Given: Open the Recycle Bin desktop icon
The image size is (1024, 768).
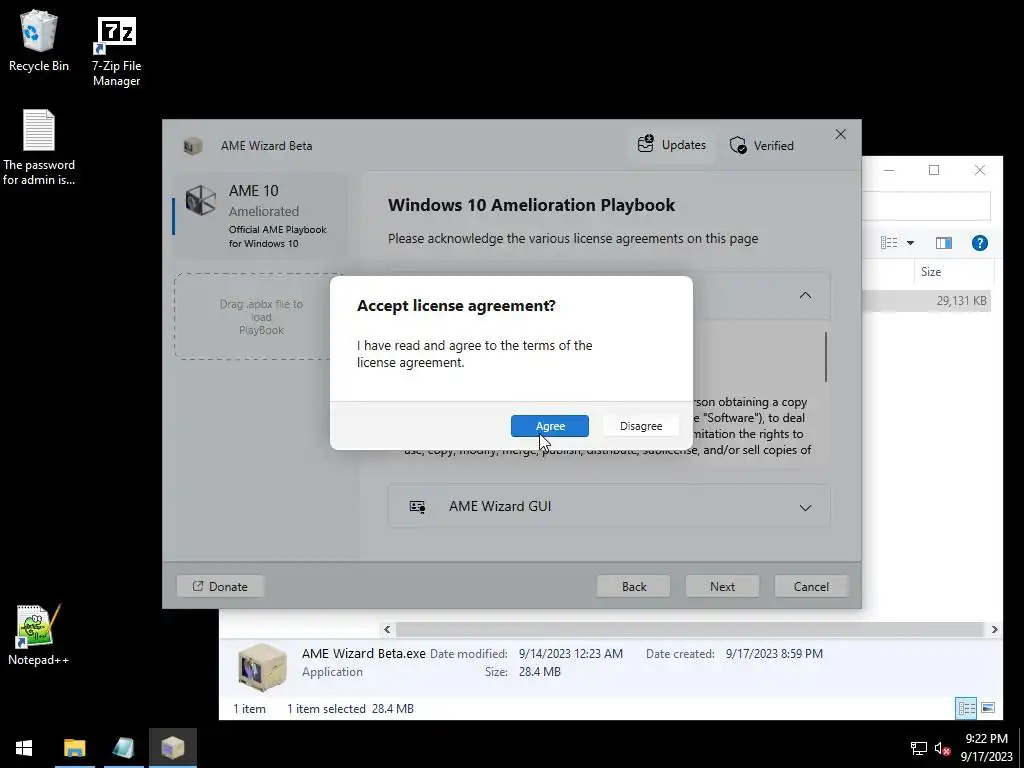Looking at the screenshot, I should pos(39,40).
